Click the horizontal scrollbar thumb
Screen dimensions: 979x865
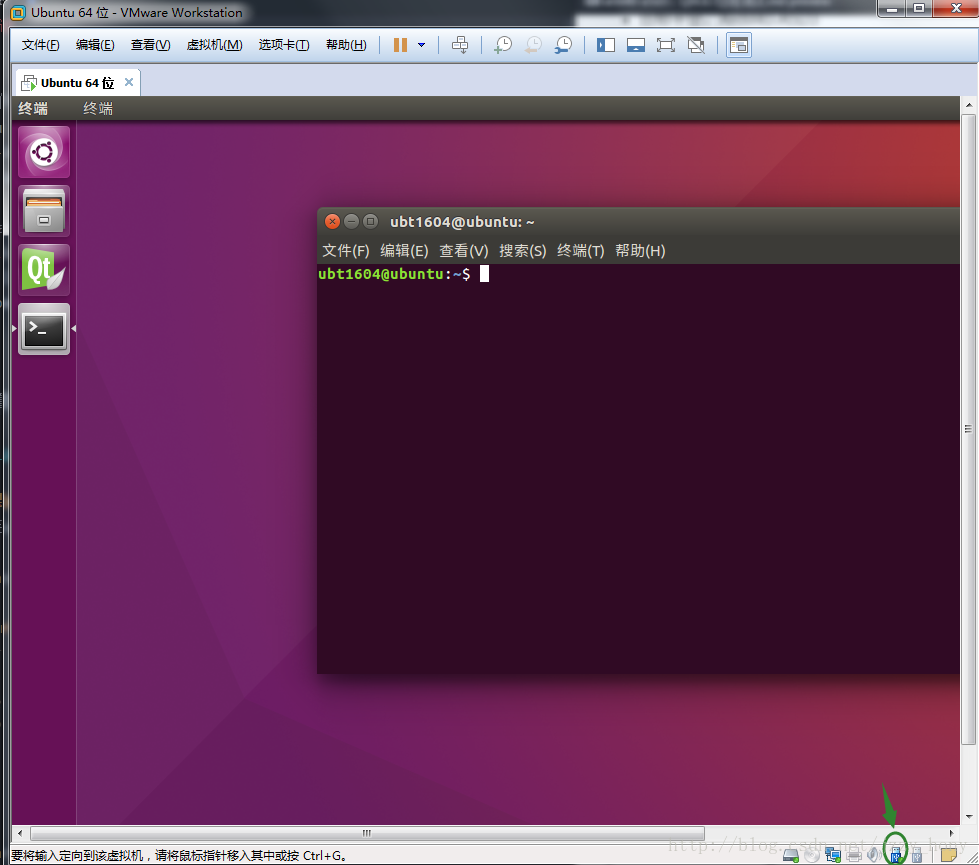[x=367, y=833]
